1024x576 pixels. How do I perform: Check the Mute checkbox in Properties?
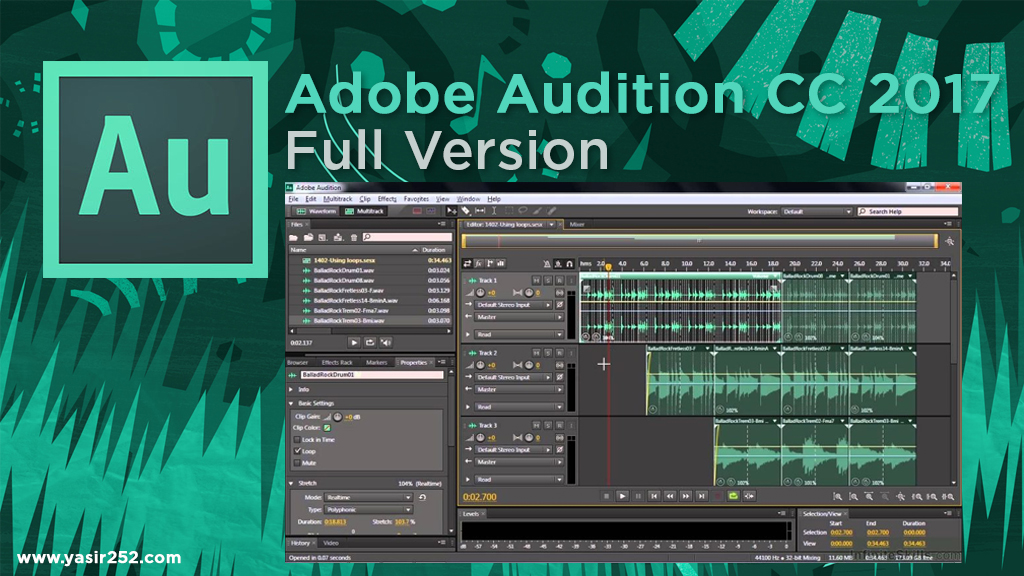click(x=297, y=462)
